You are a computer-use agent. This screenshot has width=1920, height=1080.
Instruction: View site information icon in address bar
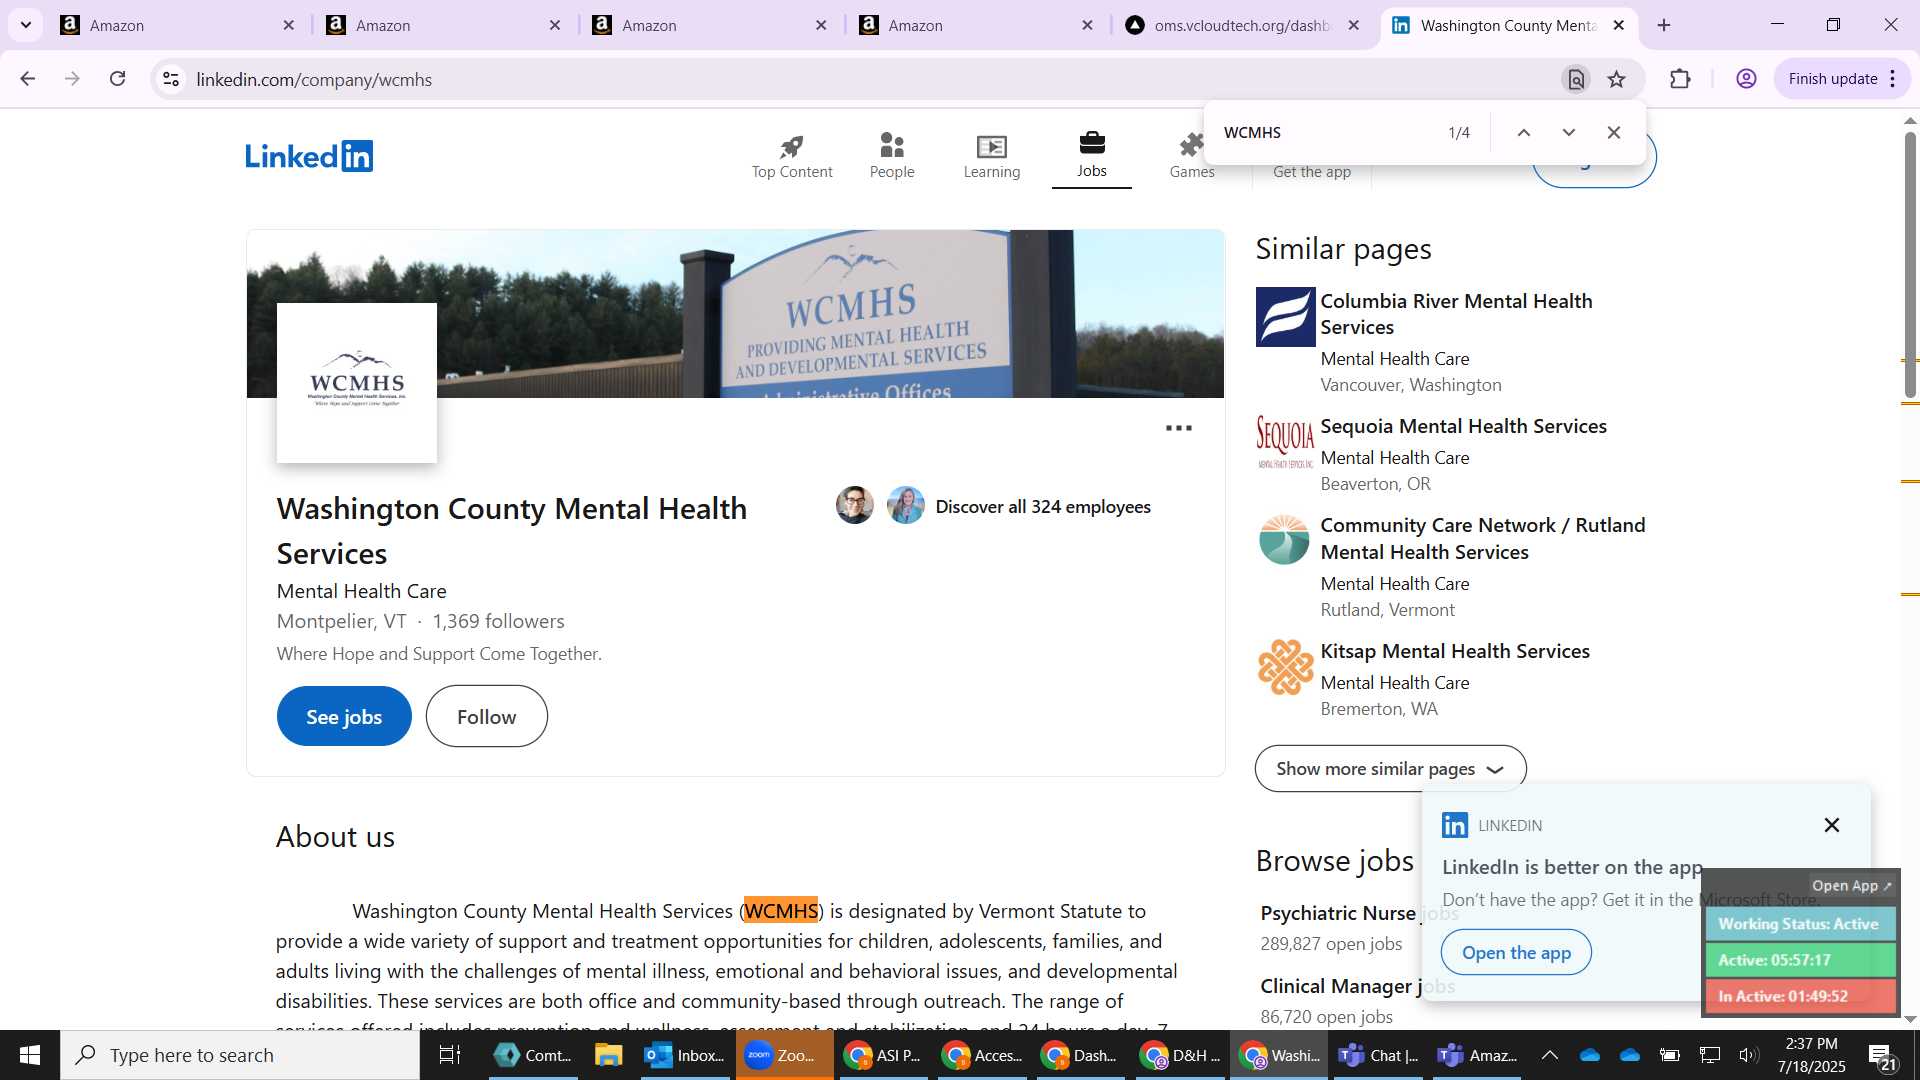[x=171, y=79]
